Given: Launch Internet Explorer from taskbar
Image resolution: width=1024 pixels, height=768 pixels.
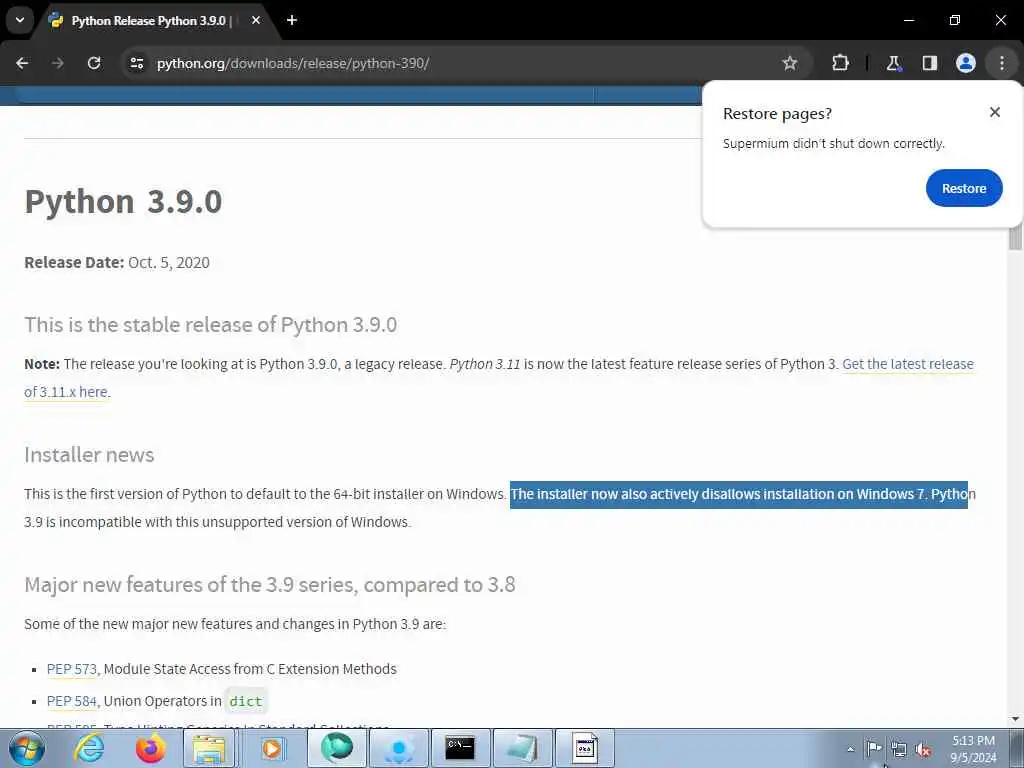Looking at the screenshot, I should tap(89, 748).
